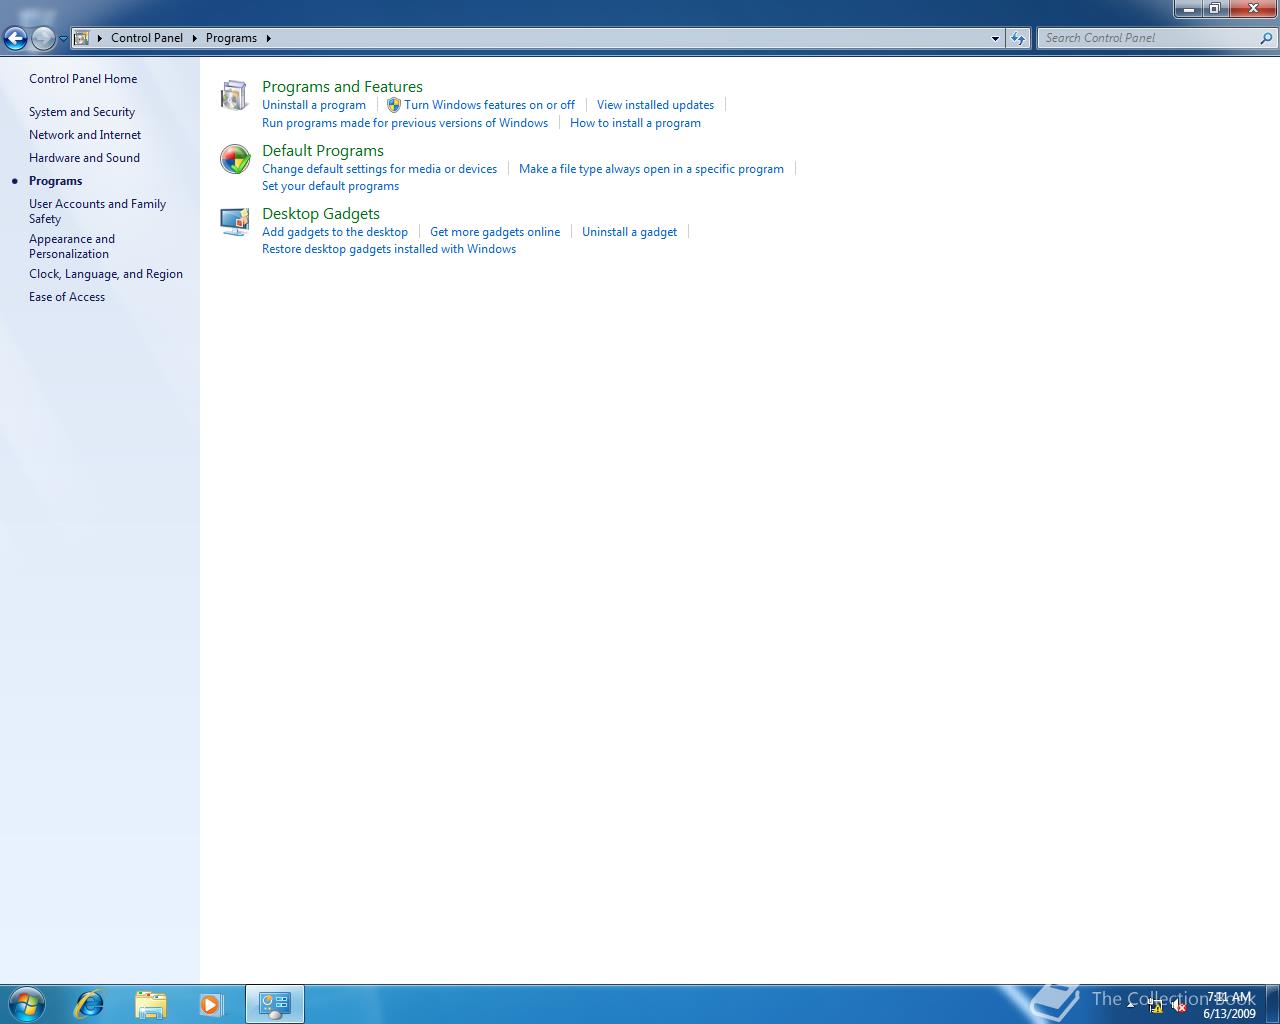Click Control Panel breadcrumb
Image resolution: width=1280 pixels, height=1024 pixels.
[x=147, y=38]
